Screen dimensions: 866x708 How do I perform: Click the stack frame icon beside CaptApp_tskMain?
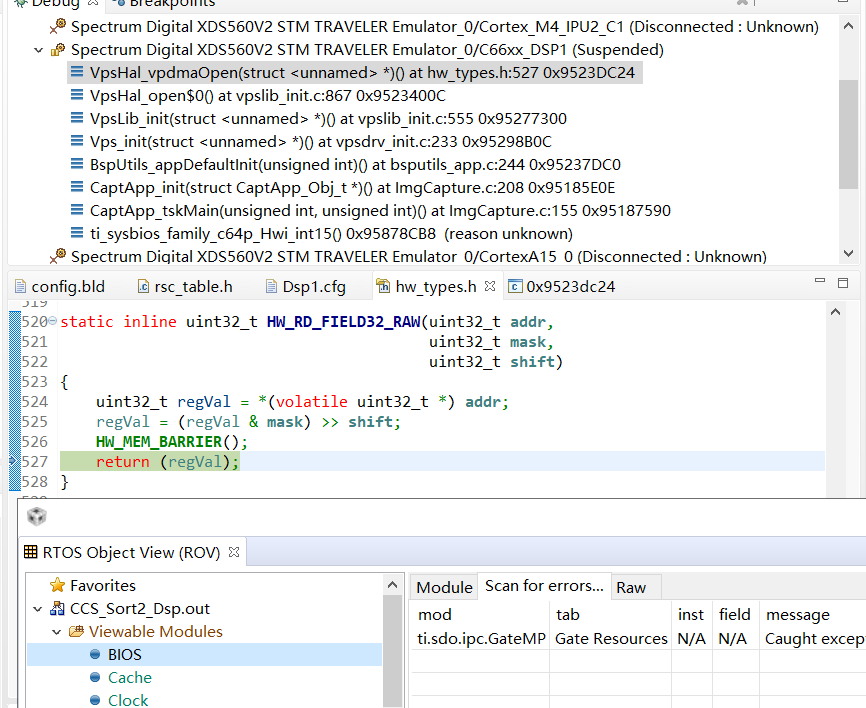77,210
